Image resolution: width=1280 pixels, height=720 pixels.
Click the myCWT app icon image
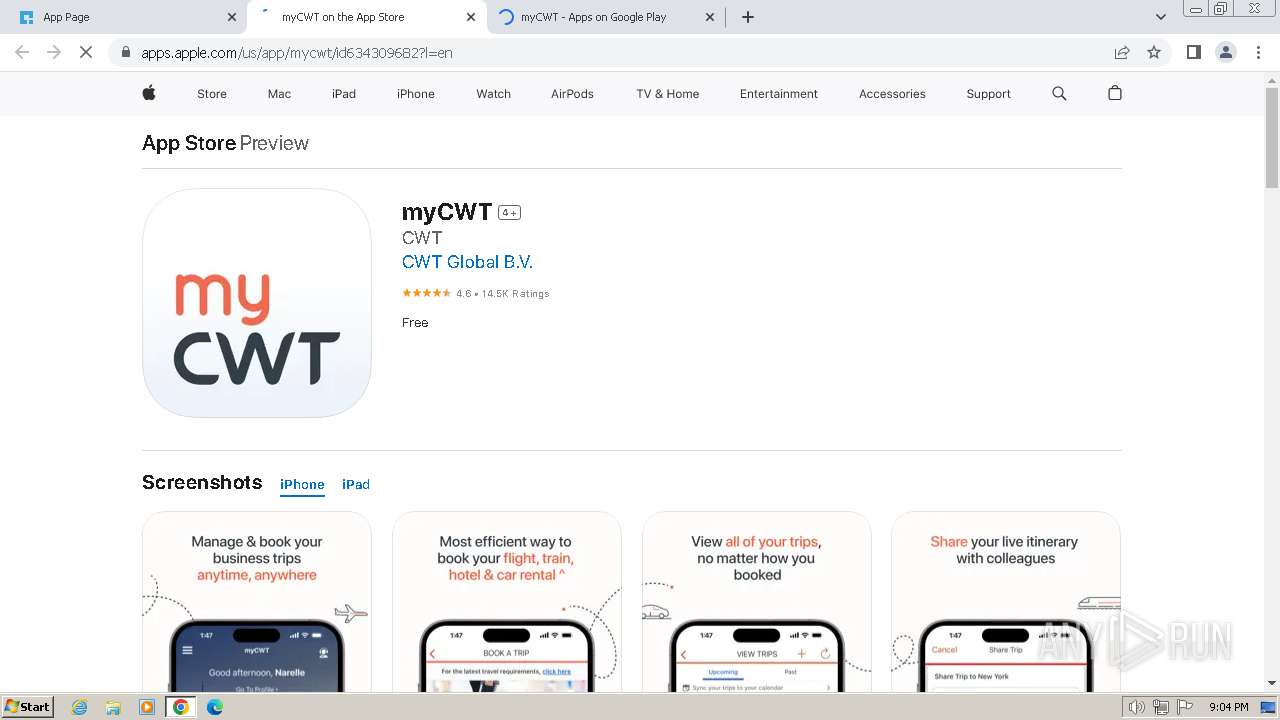pos(257,303)
